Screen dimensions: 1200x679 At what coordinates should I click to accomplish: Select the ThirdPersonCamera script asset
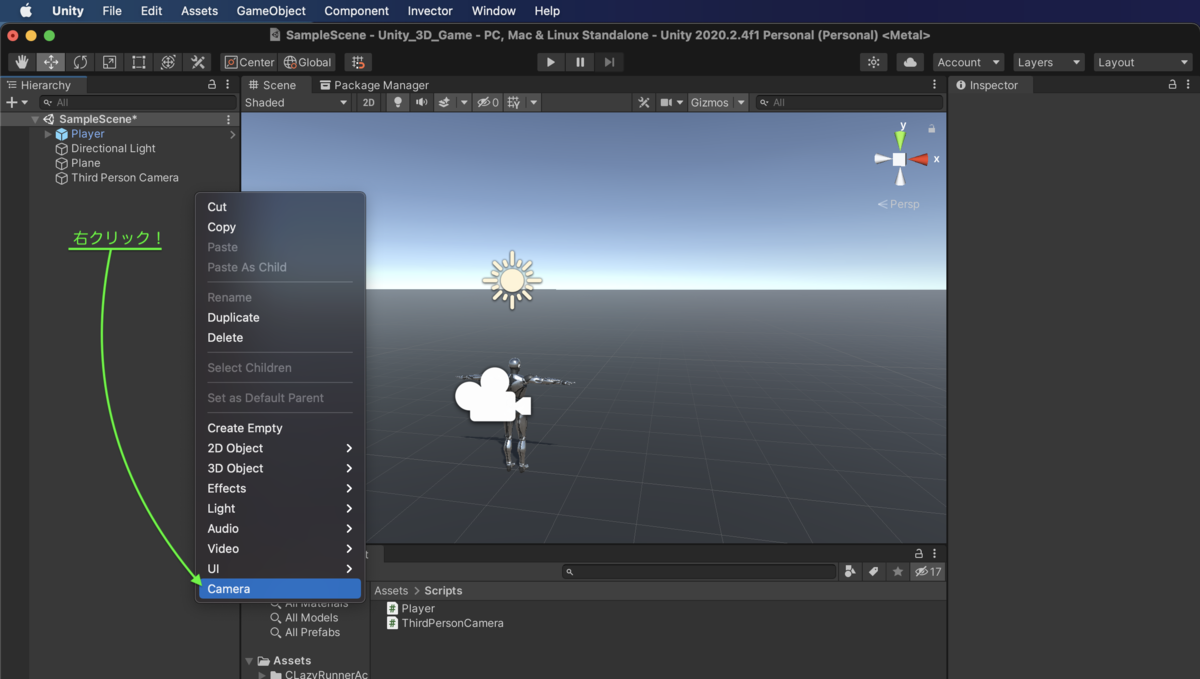tap(444, 623)
